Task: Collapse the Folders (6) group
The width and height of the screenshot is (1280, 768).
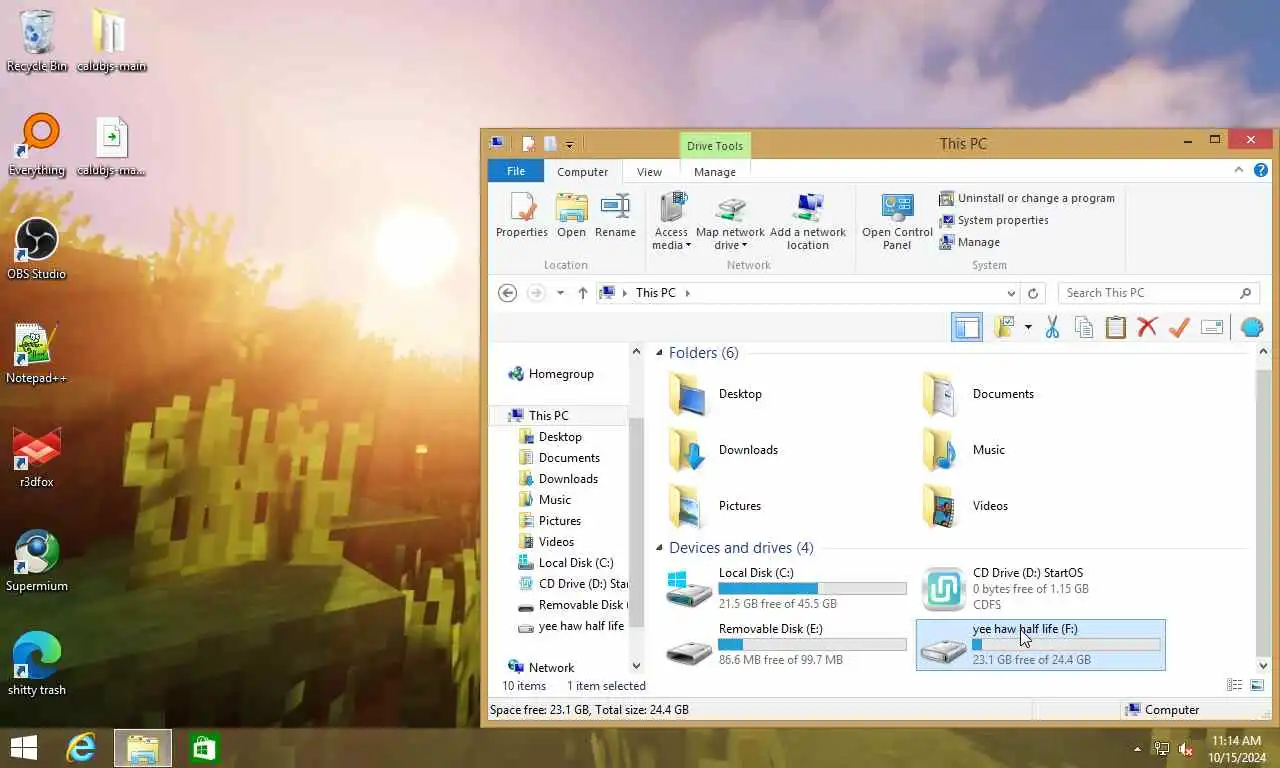Action: tap(659, 353)
